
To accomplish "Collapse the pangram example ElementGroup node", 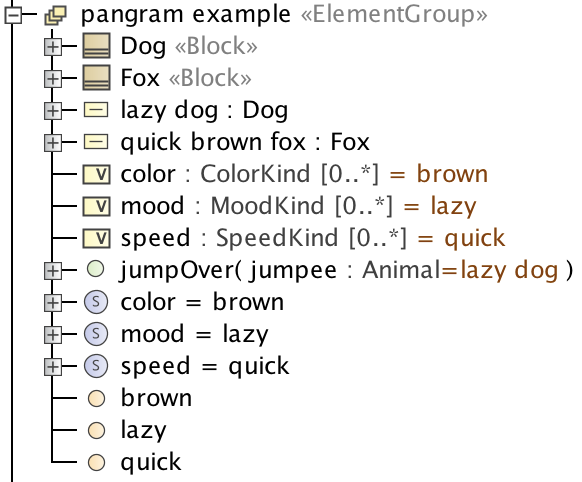I will [x=13, y=16].
